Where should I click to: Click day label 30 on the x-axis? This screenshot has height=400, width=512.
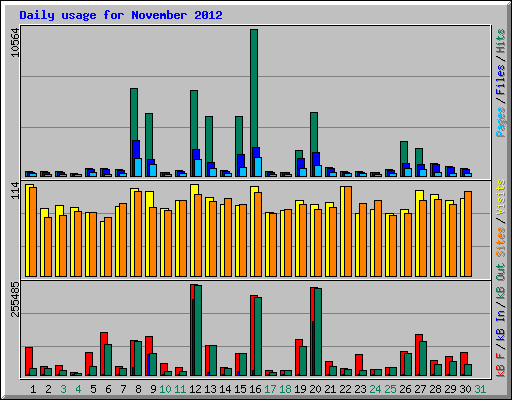tap(465, 389)
